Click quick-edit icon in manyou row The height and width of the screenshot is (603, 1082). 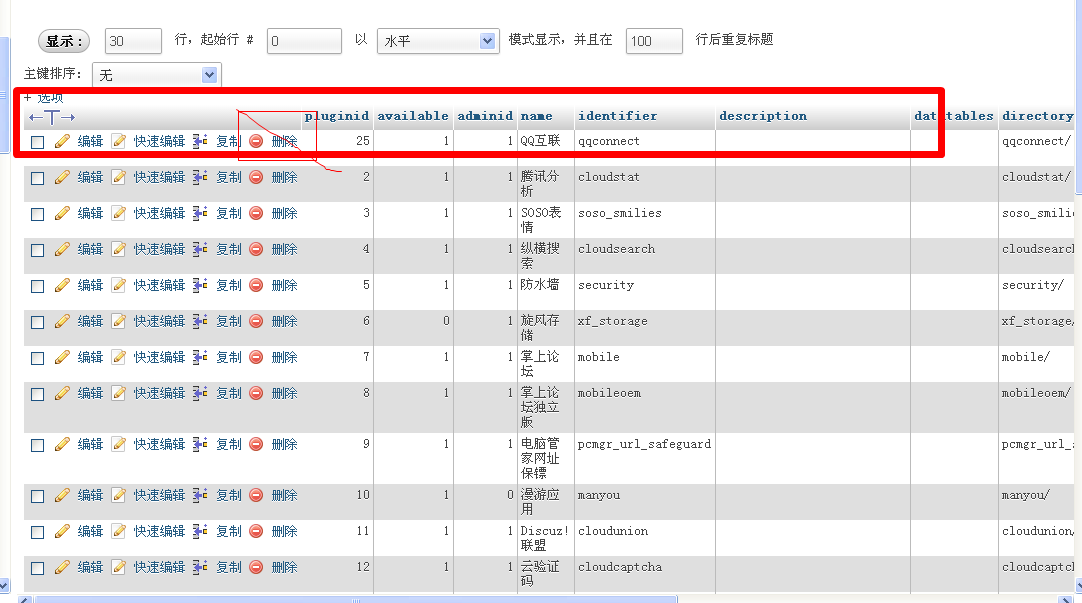118,495
